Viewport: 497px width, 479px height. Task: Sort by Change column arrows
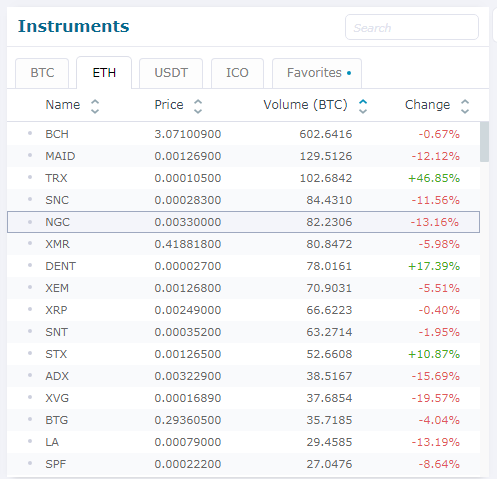click(x=465, y=106)
